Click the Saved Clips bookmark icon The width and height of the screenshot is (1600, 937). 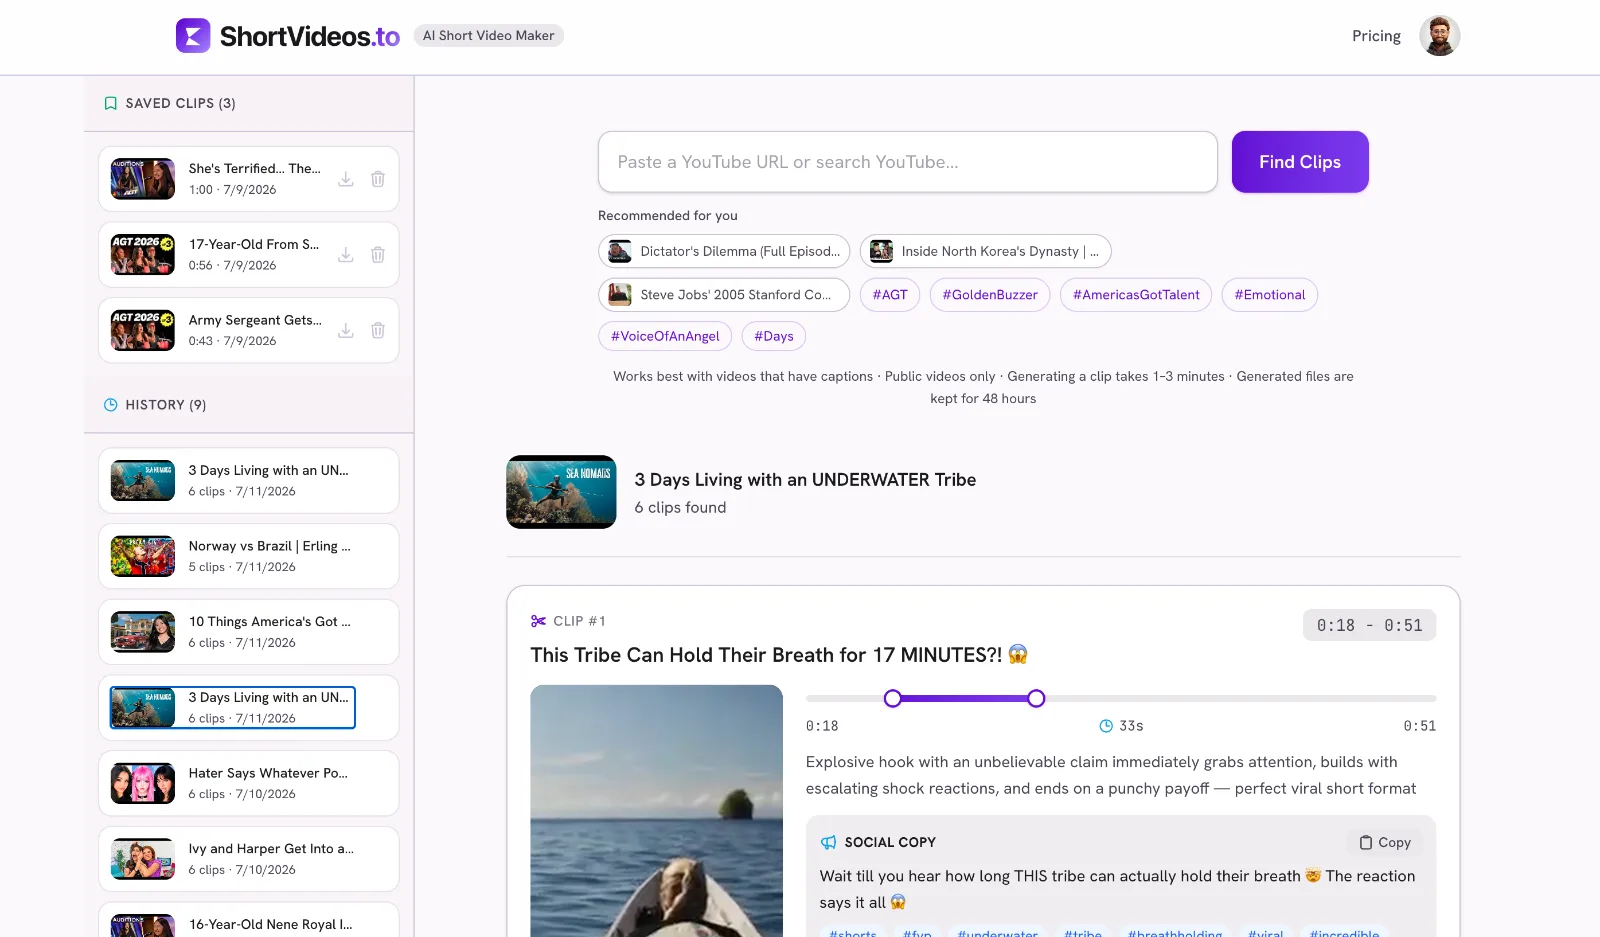tap(111, 103)
